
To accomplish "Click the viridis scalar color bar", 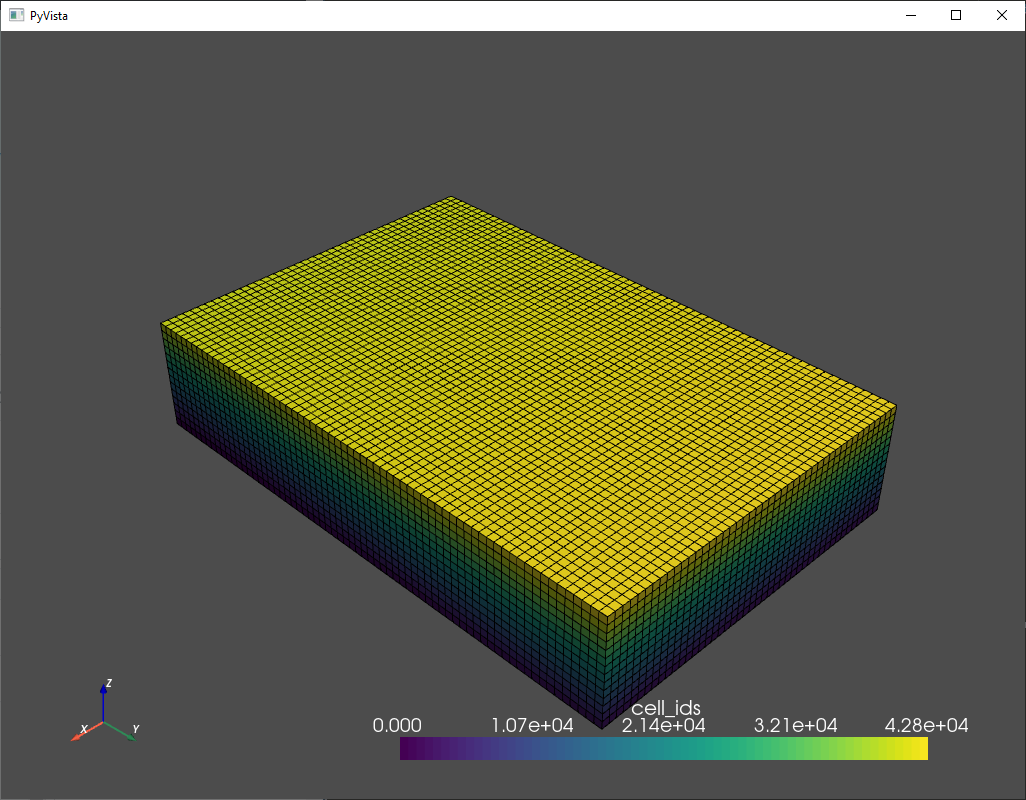I will click(x=663, y=748).
